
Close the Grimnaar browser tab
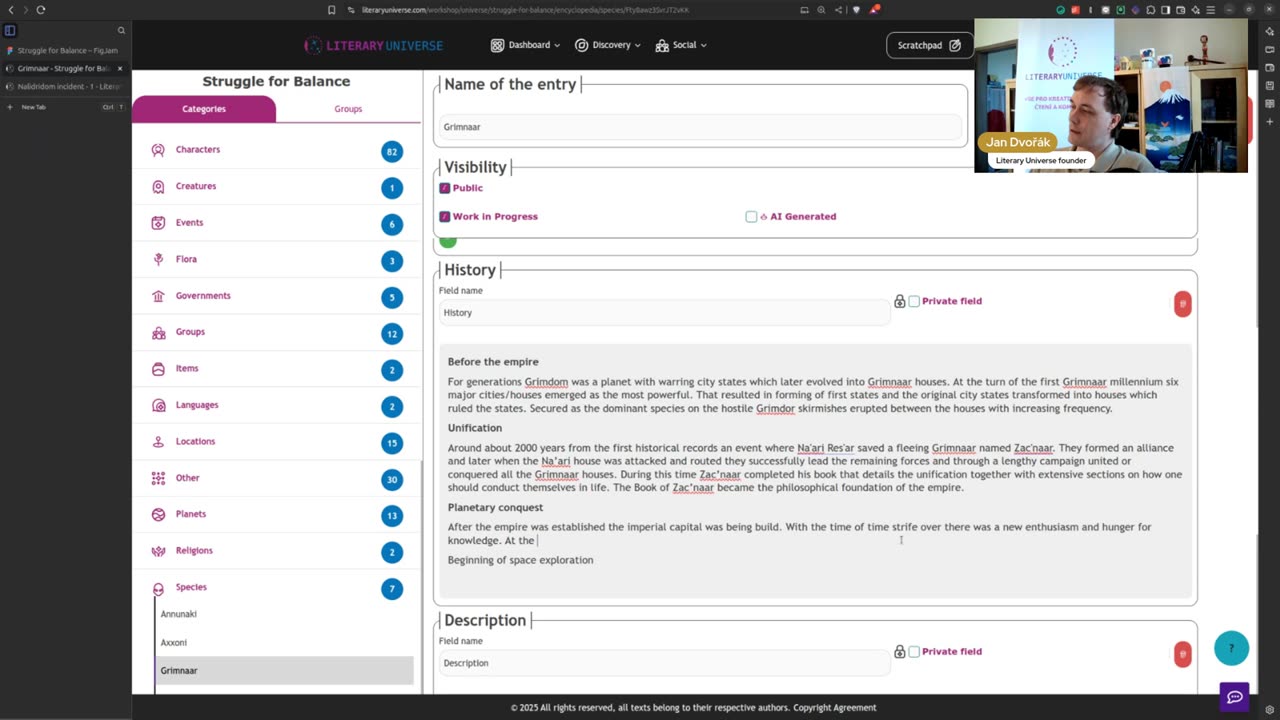120,69
